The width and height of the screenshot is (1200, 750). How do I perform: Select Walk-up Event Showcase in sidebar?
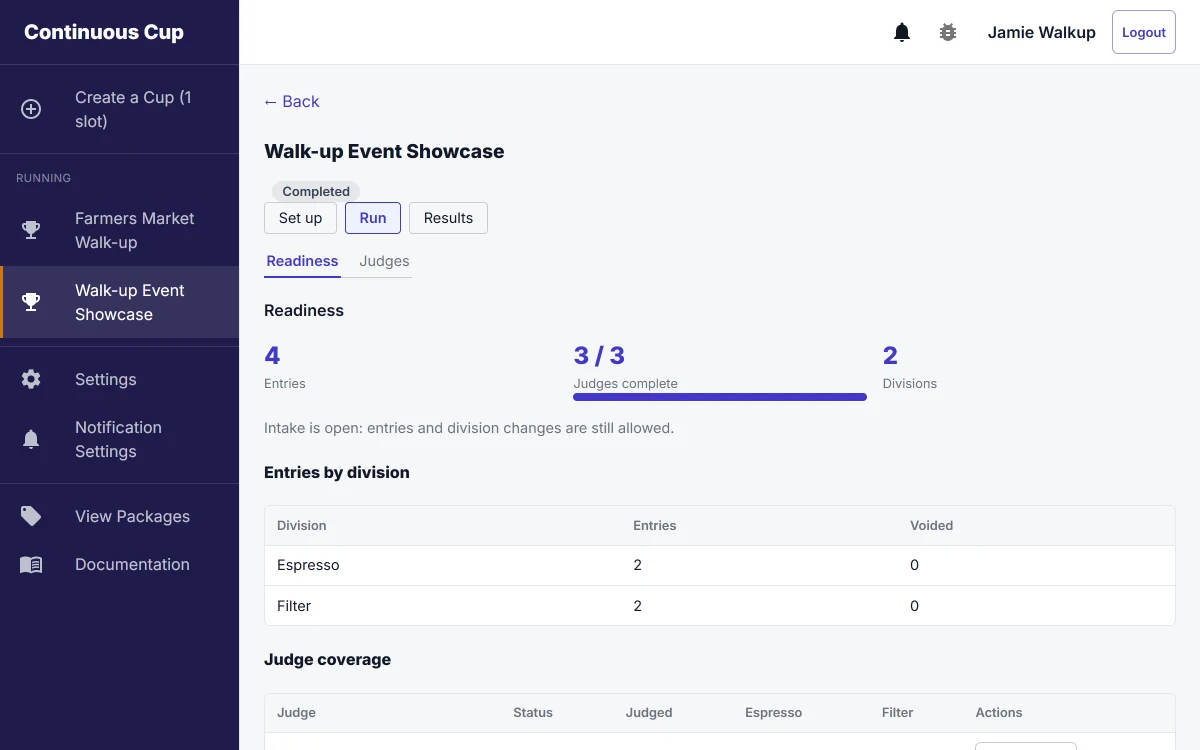(119, 302)
